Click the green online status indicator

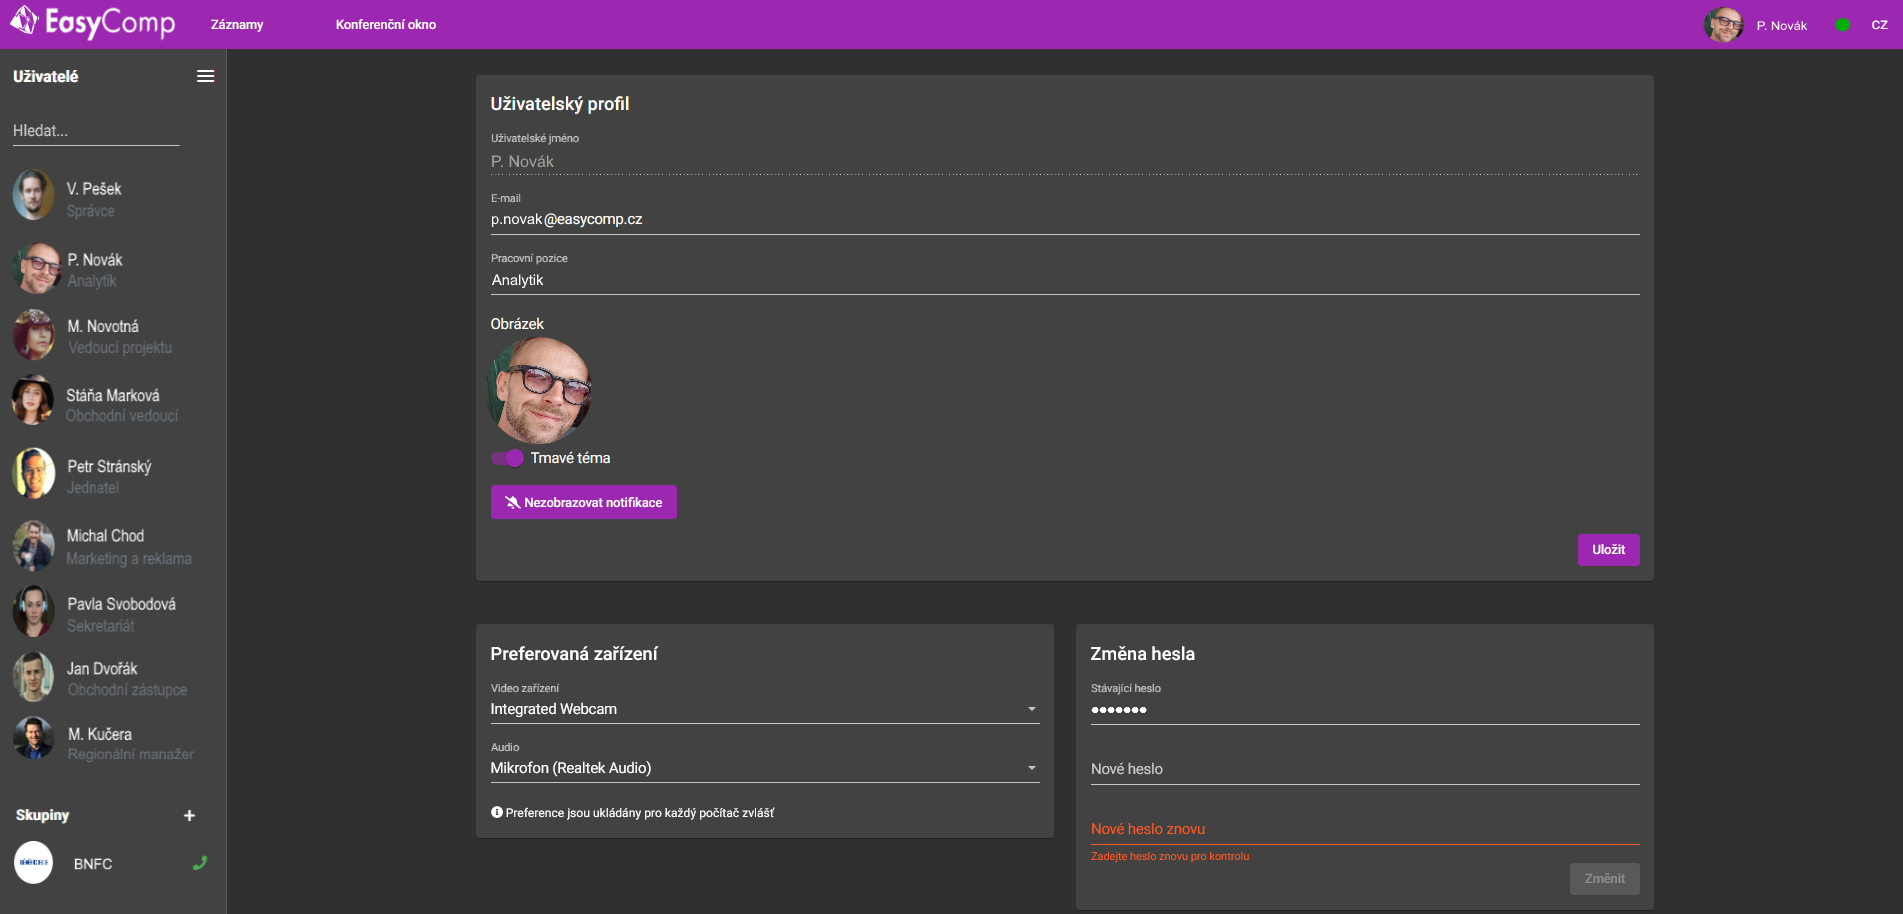1842,25
